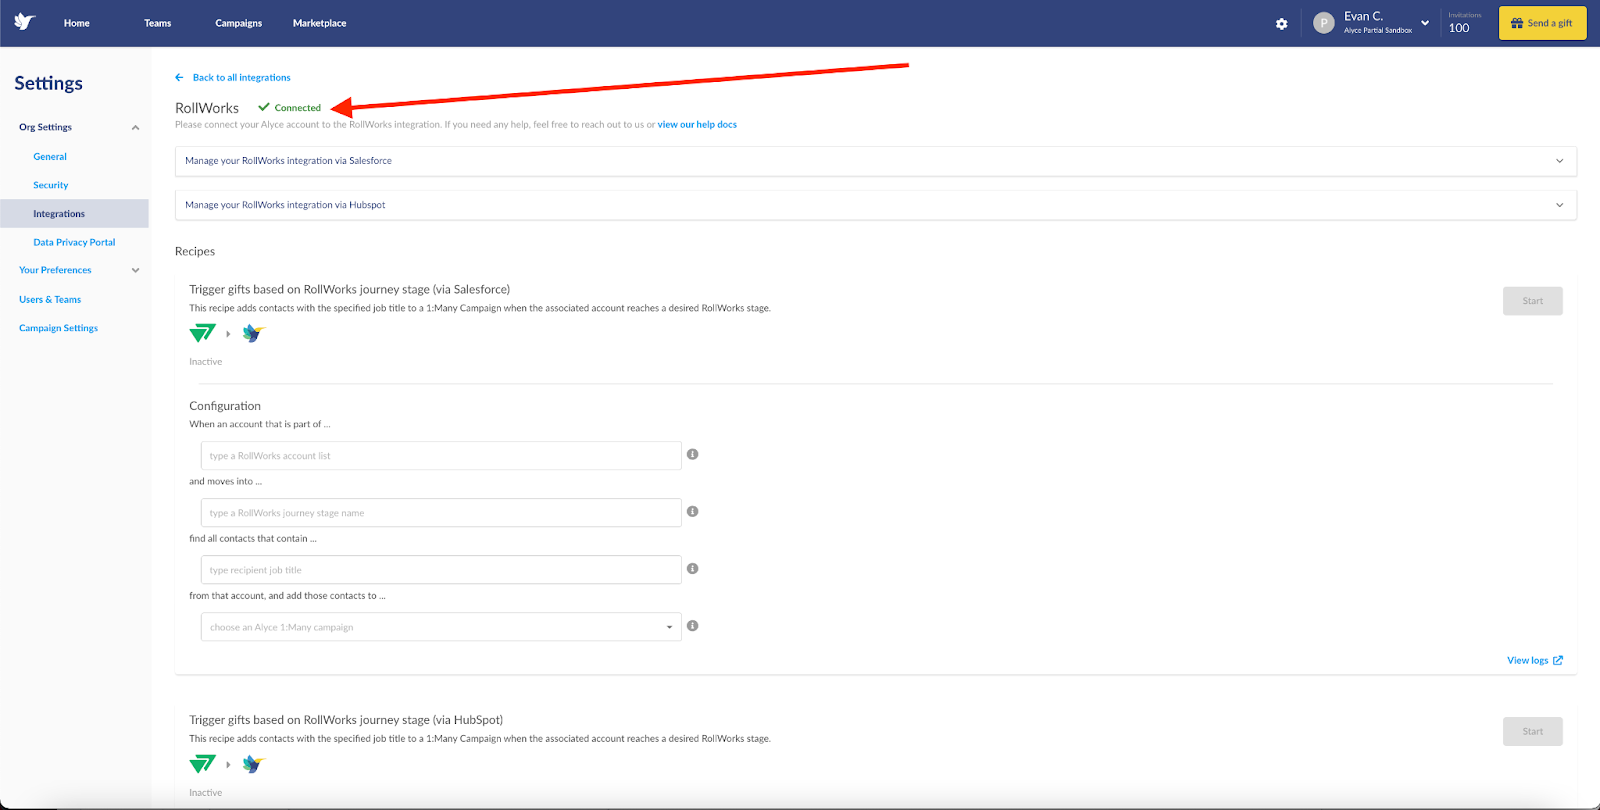Open the Alyce 1:Many campaign dropdown
This screenshot has height=810, width=1600.
(x=441, y=627)
